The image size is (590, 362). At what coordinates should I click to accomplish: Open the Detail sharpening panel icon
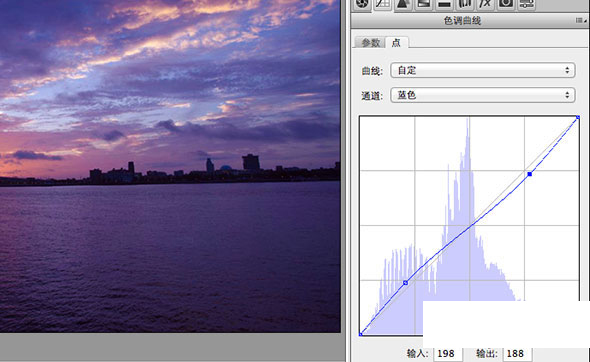click(403, 4)
